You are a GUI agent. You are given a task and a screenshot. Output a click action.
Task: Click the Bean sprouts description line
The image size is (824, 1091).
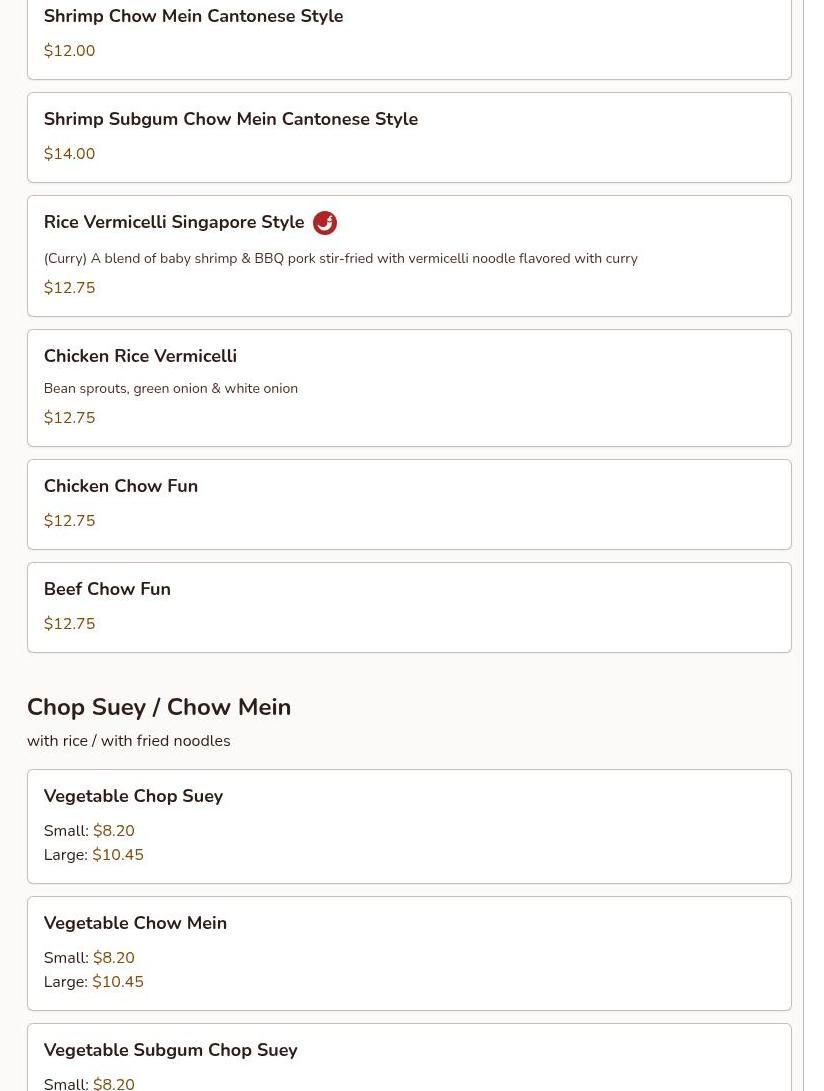pyautogui.click(x=171, y=388)
